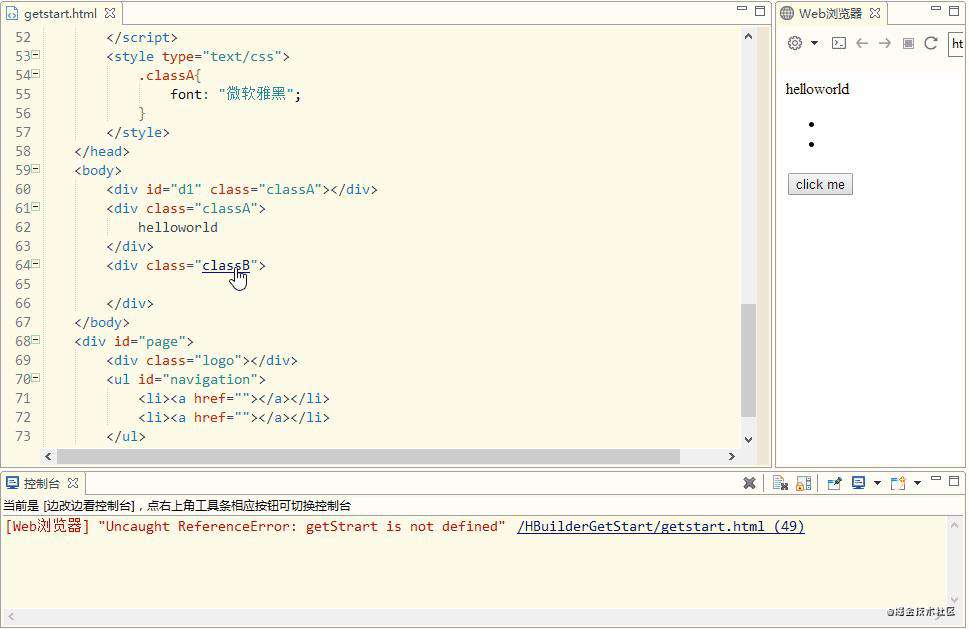Image resolution: width=969 pixels, height=629 pixels.
Task: Click the 控制台 monitor icon on tab
Action: click(12, 483)
